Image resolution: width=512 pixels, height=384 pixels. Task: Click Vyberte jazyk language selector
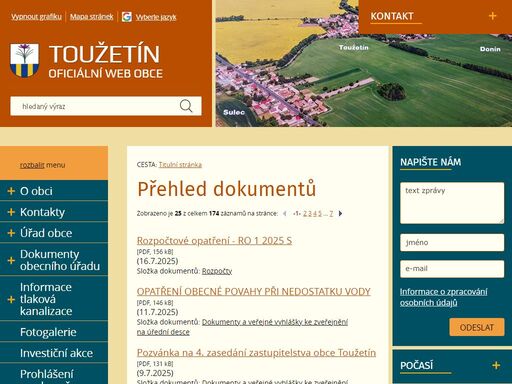pos(156,17)
